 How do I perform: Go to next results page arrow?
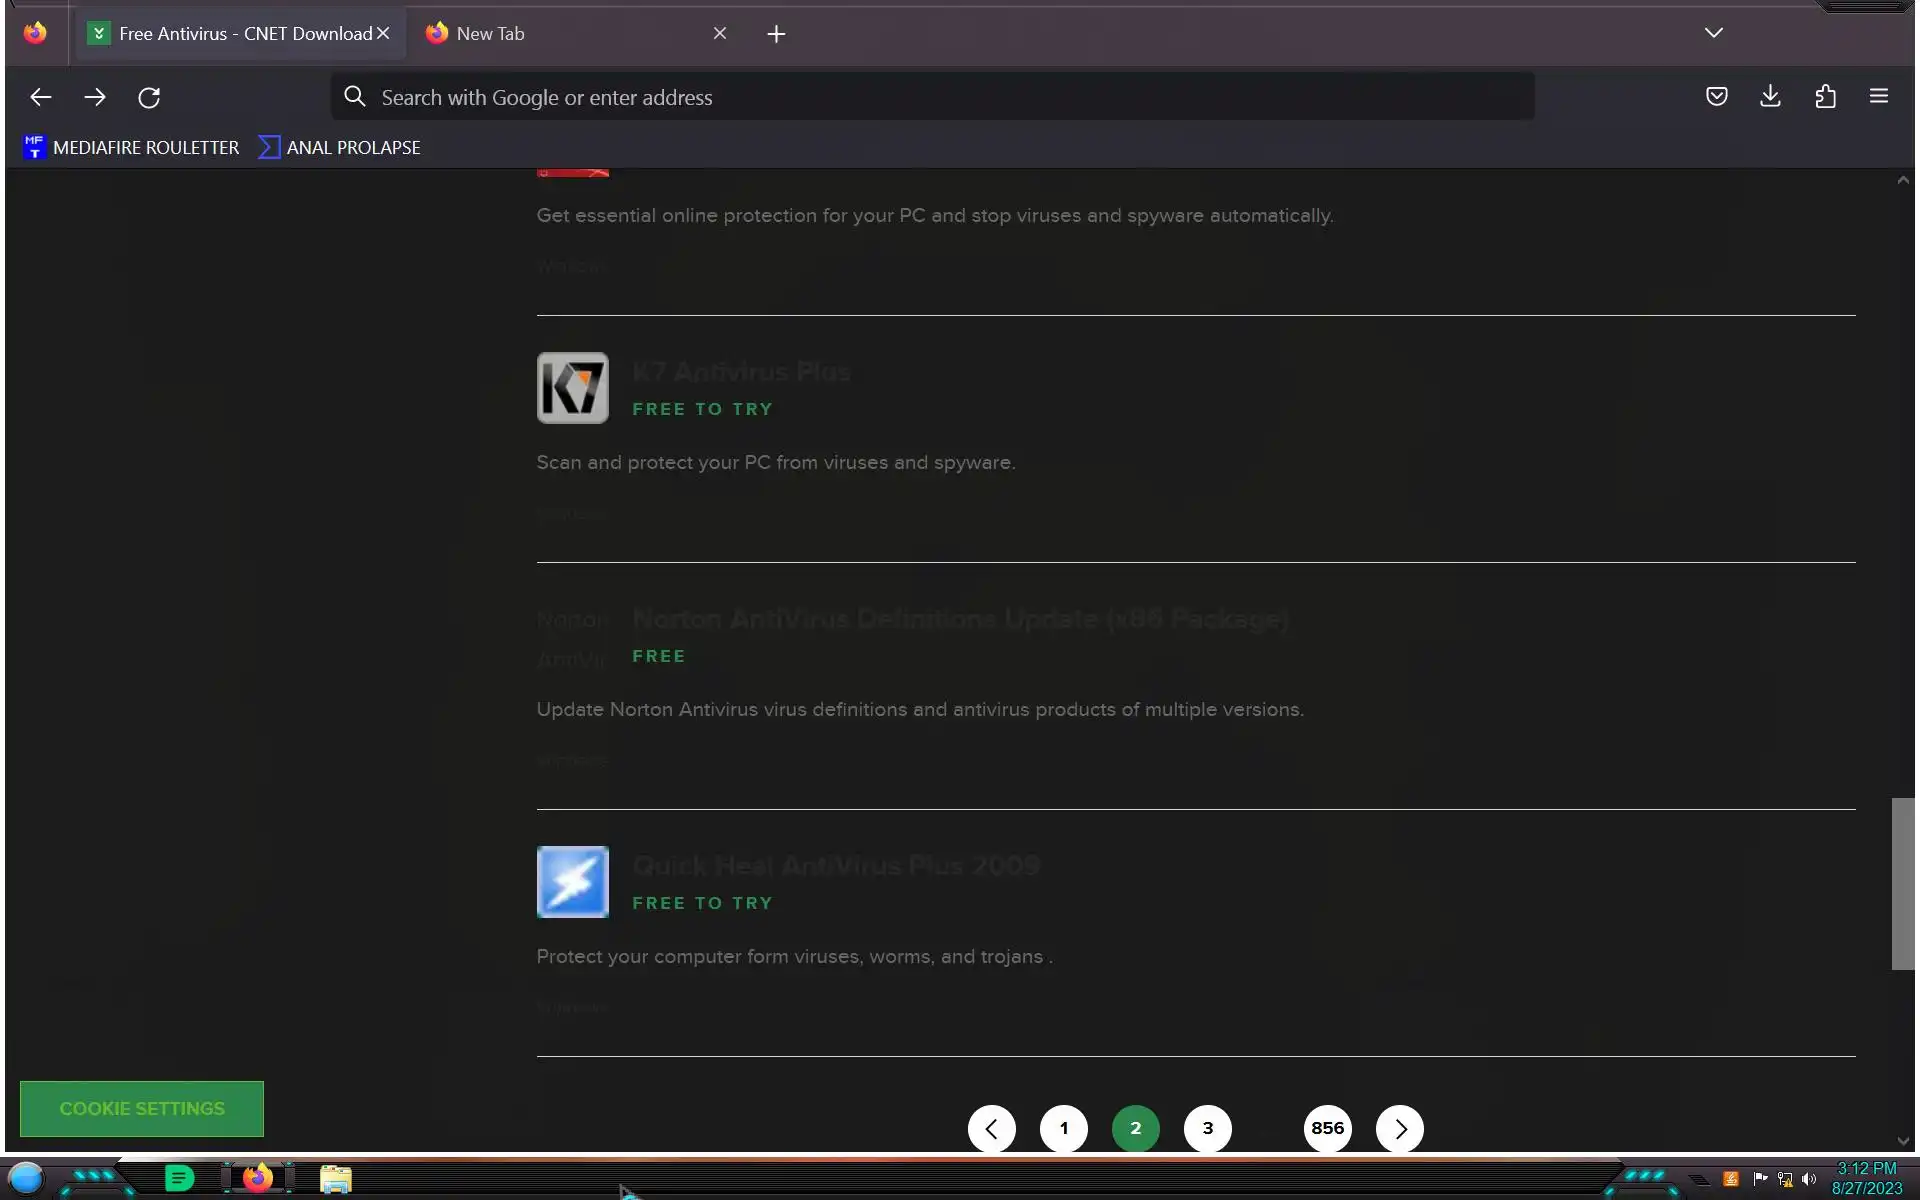point(1399,1128)
